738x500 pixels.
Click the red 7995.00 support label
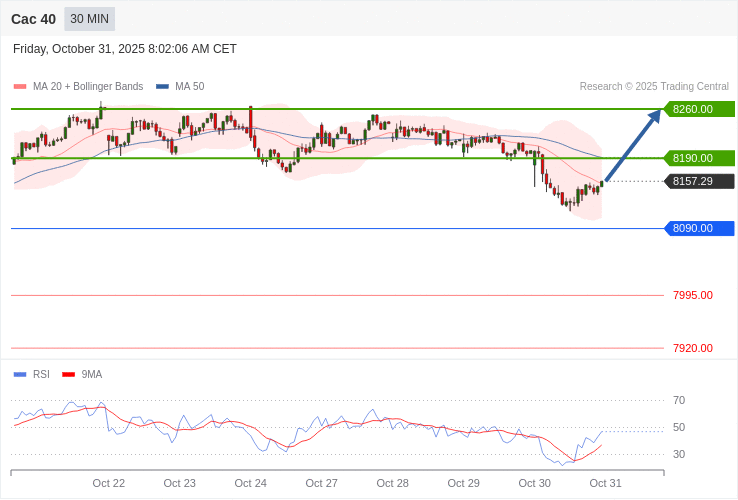[x=692, y=295]
